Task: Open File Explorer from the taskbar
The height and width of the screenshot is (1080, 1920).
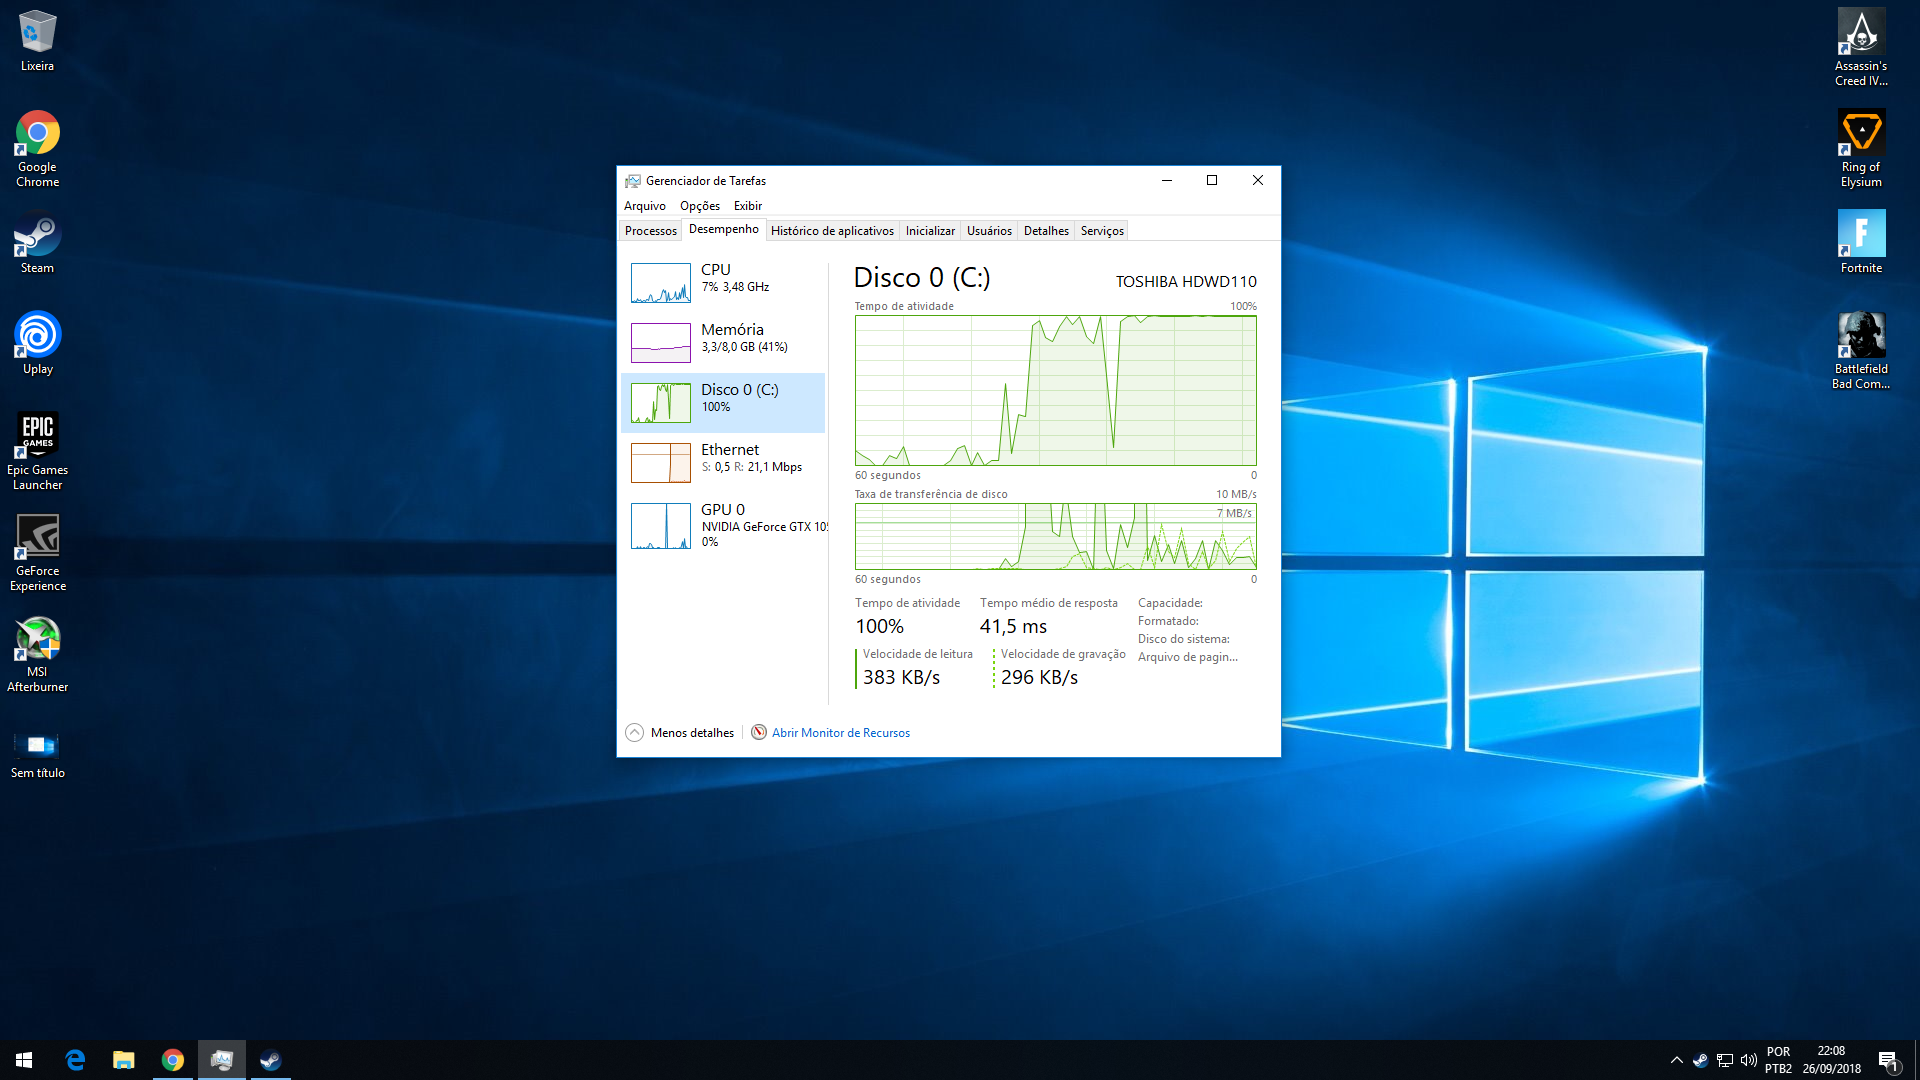Action: click(124, 1060)
